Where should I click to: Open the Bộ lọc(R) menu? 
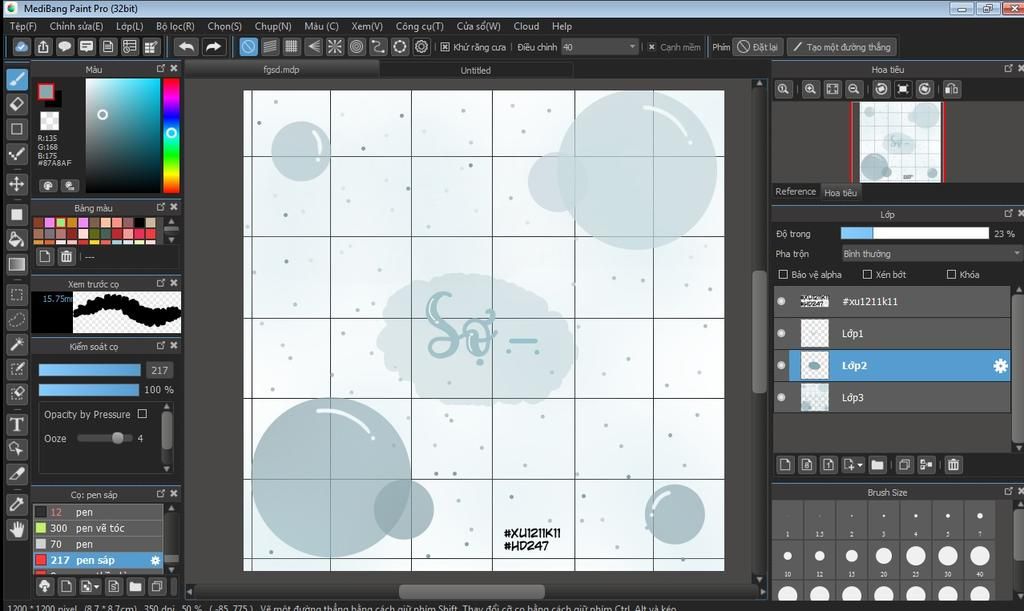pos(175,26)
